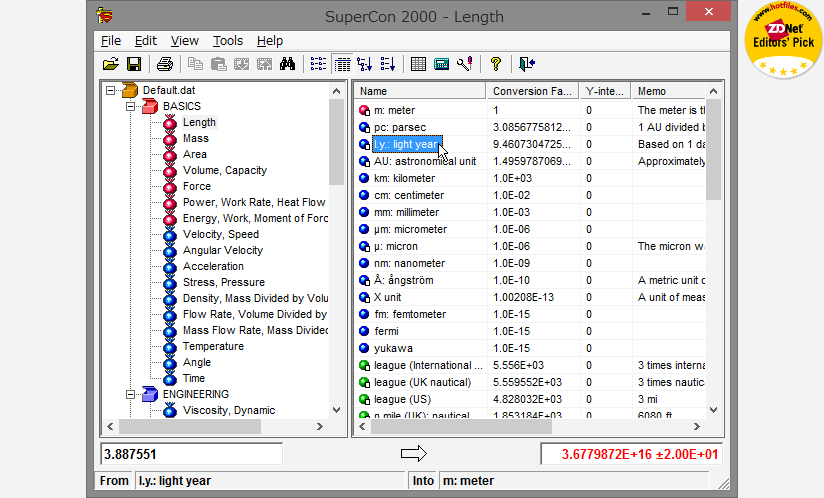Screen dimensions: 824x498
Task: Print using the printer toolbar icon
Action: click(164, 64)
